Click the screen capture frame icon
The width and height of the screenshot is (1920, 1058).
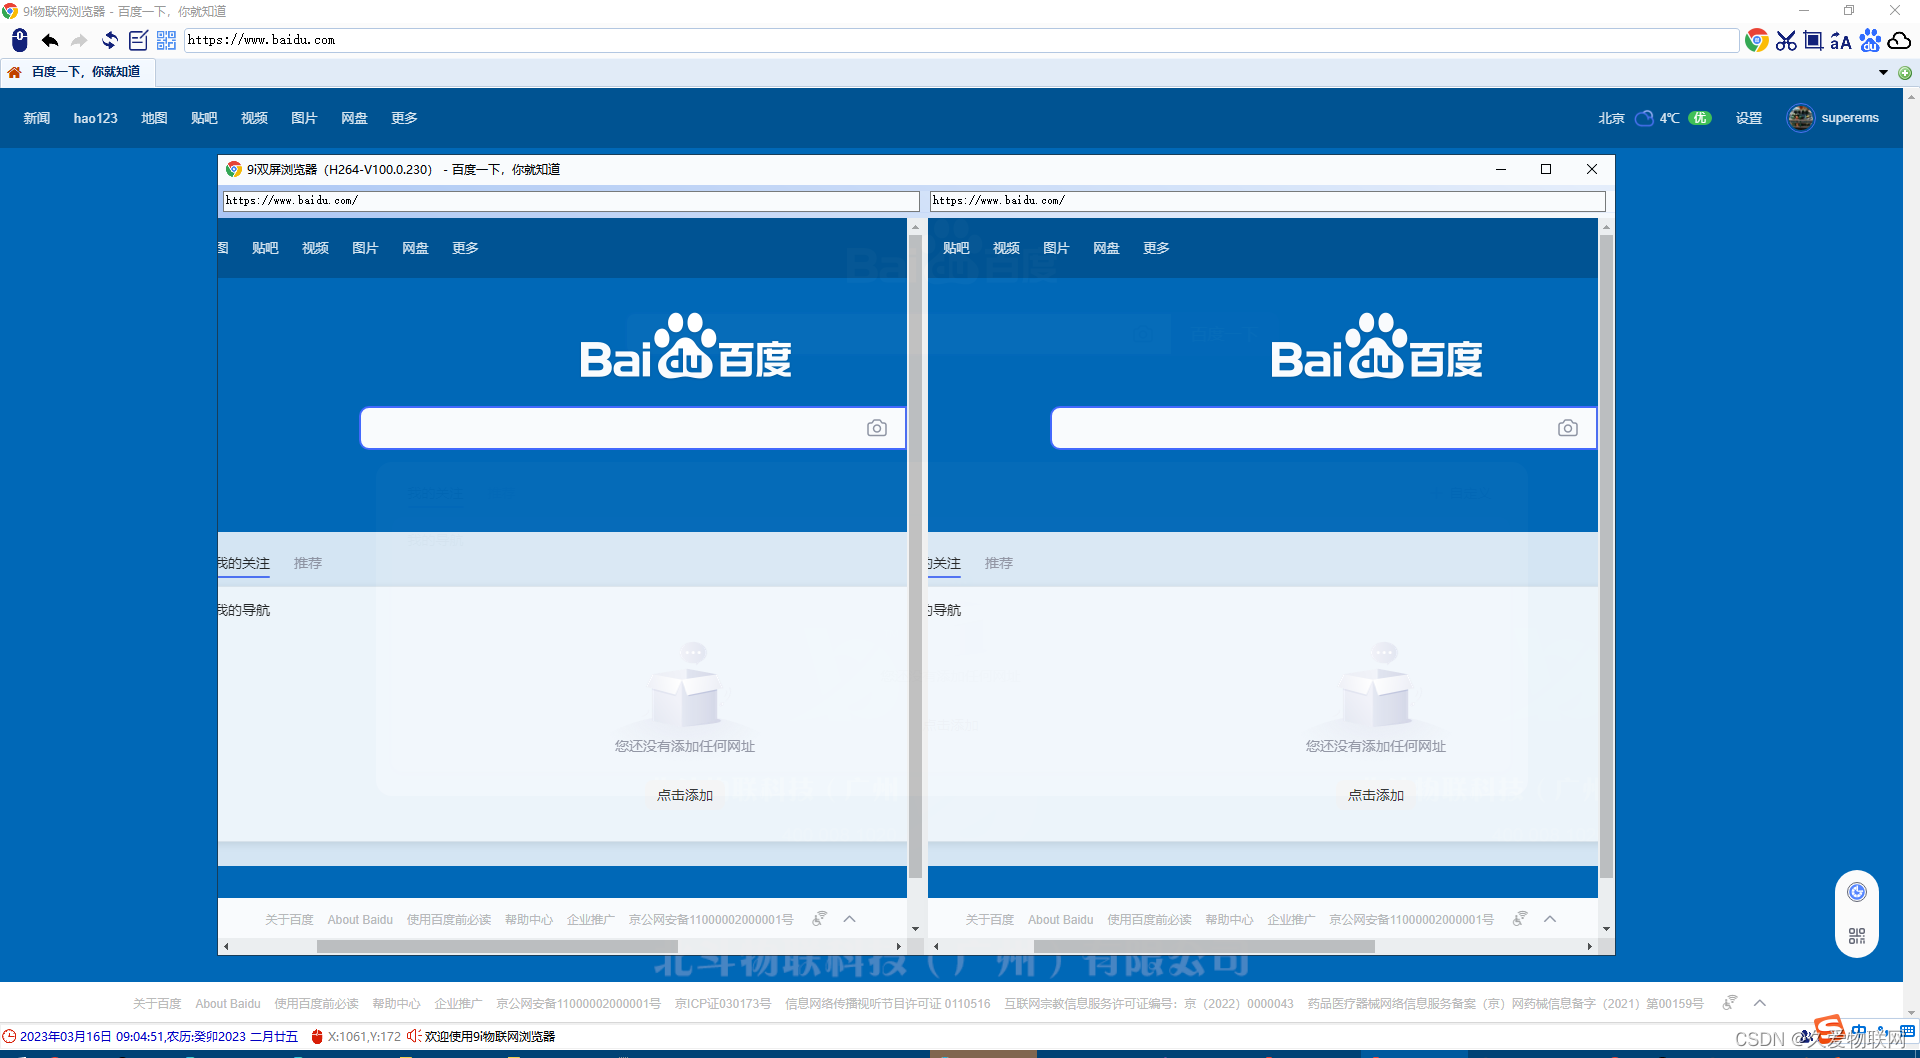1812,41
